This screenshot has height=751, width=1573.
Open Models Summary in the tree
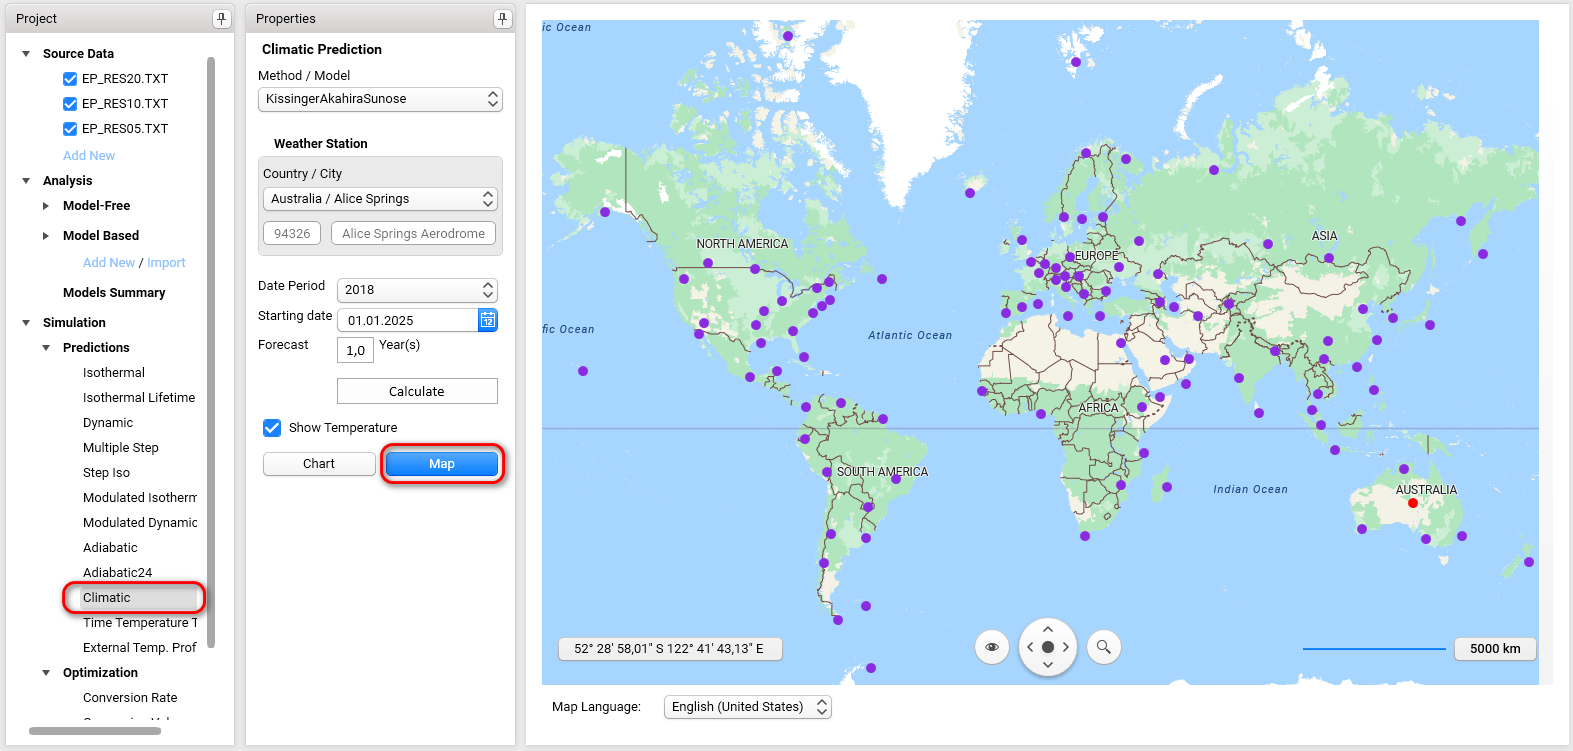pyautogui.click(x=114, y=293)
